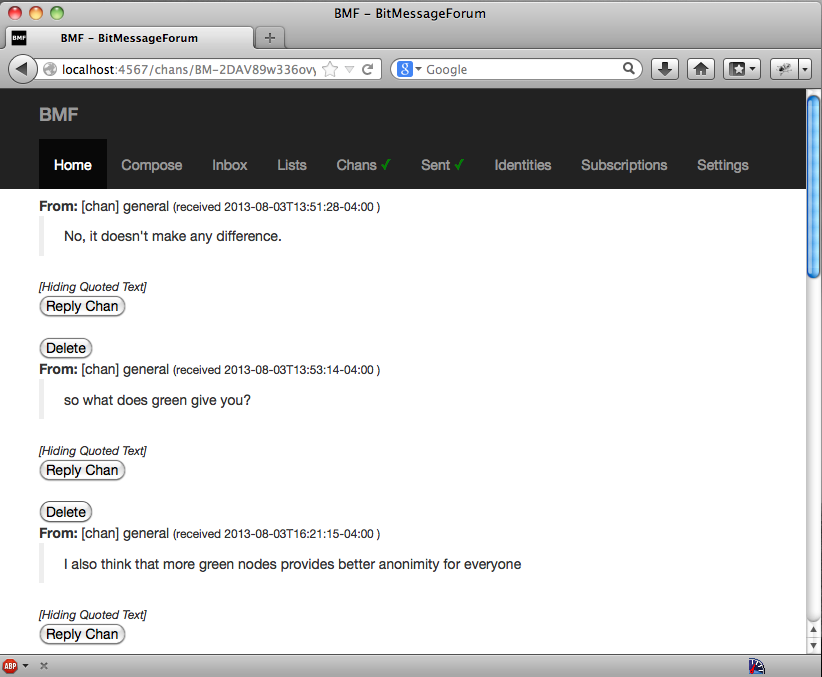Click the status bar icon at bottom right
This screenshot has height=677, width=822.
pos(756,666)
